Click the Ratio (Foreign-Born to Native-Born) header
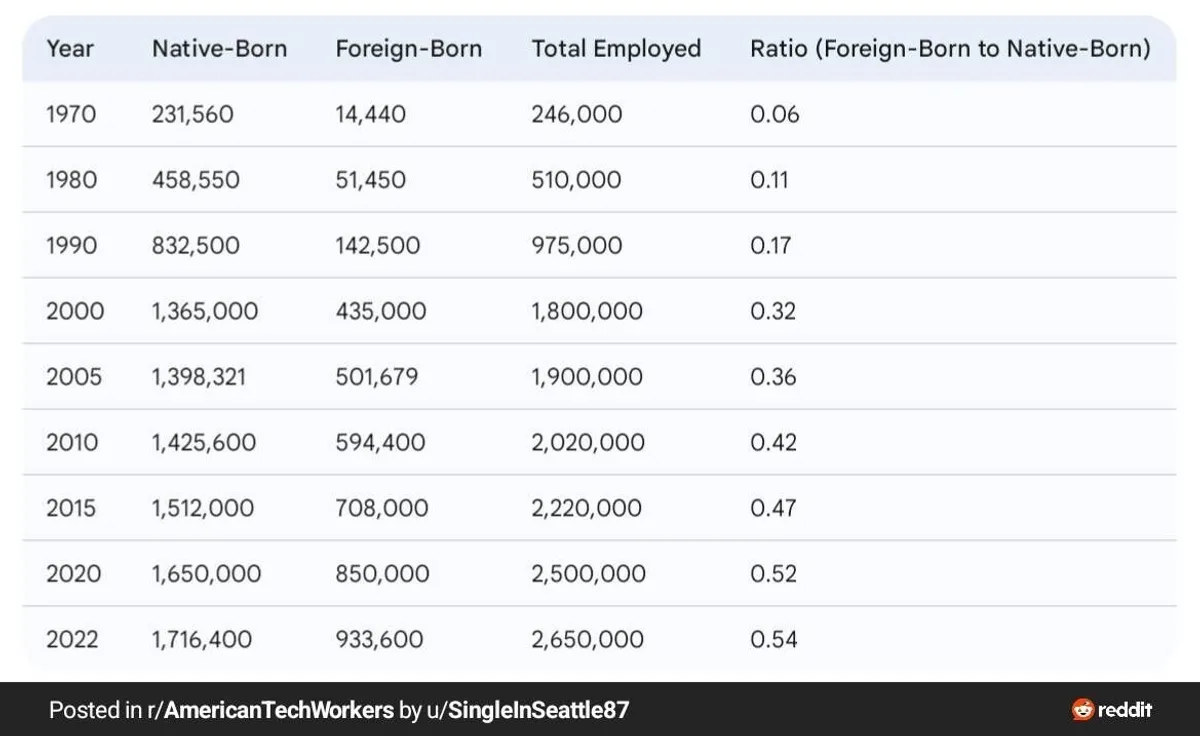Screen dimensions: 1200x736 pyautogui.click(x=950, y=49)
